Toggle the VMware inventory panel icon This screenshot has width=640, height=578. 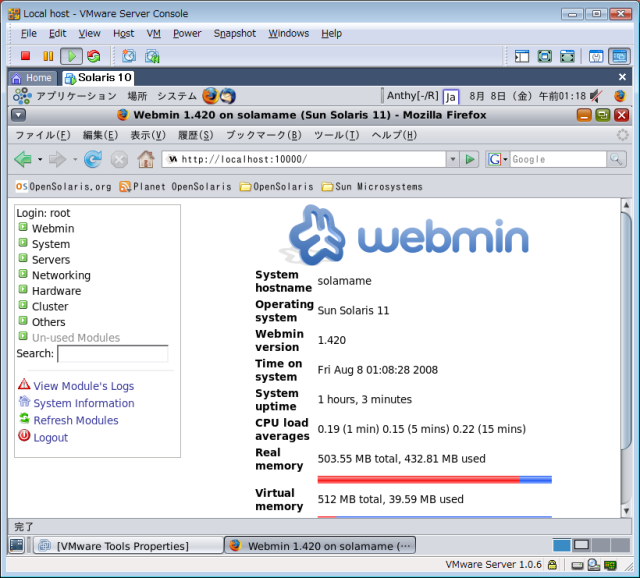click(x=522, y=56)
